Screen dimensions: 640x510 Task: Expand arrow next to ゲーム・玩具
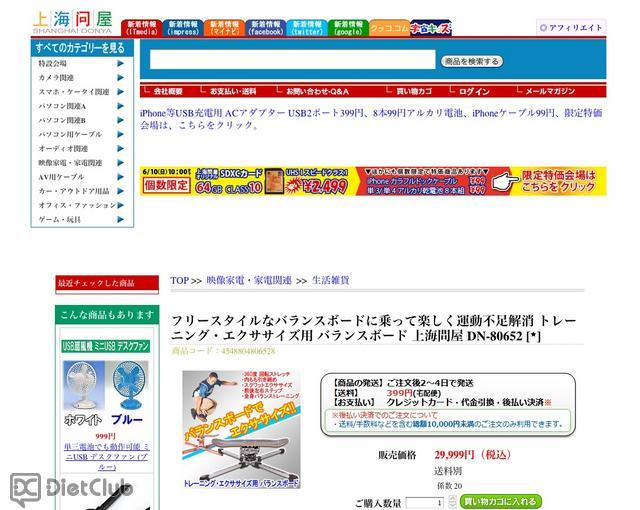(120, 219)
